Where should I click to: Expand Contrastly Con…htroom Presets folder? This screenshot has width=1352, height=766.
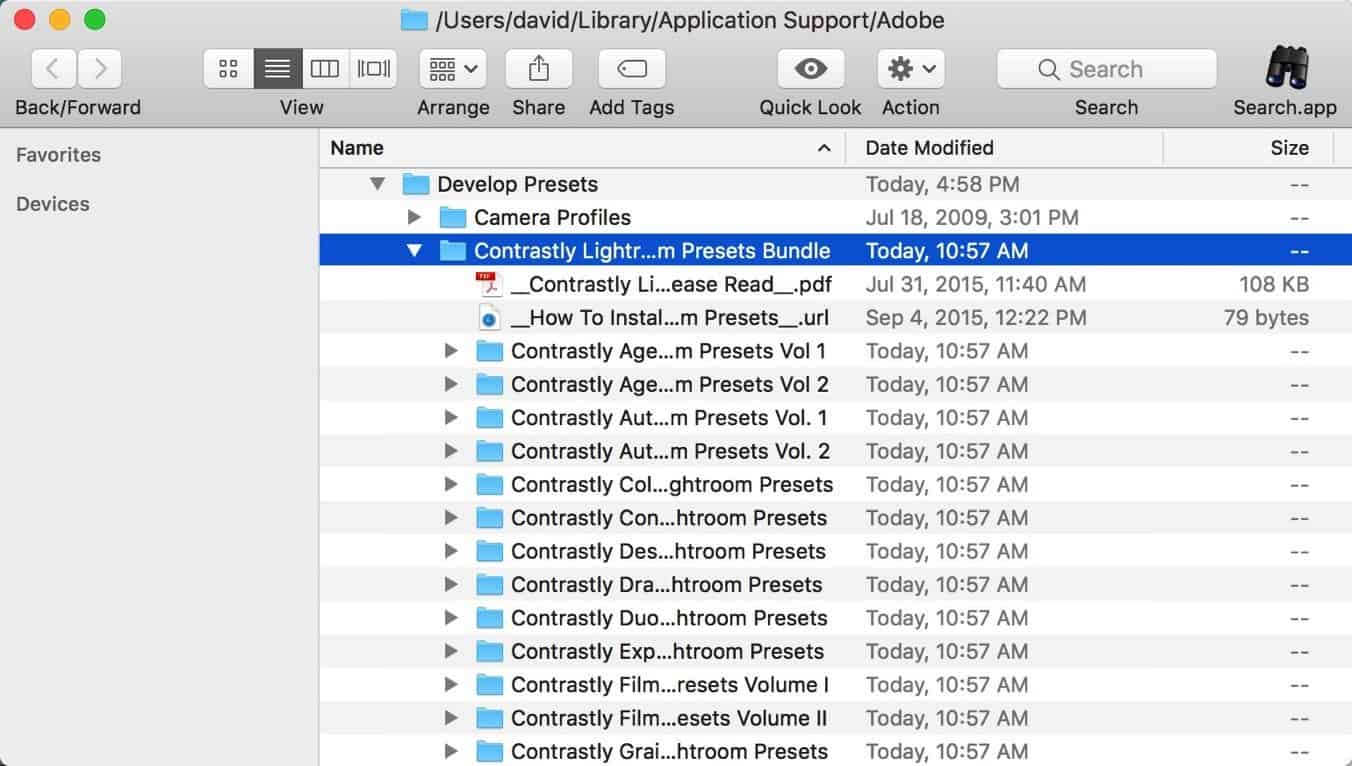pos(451,518)
